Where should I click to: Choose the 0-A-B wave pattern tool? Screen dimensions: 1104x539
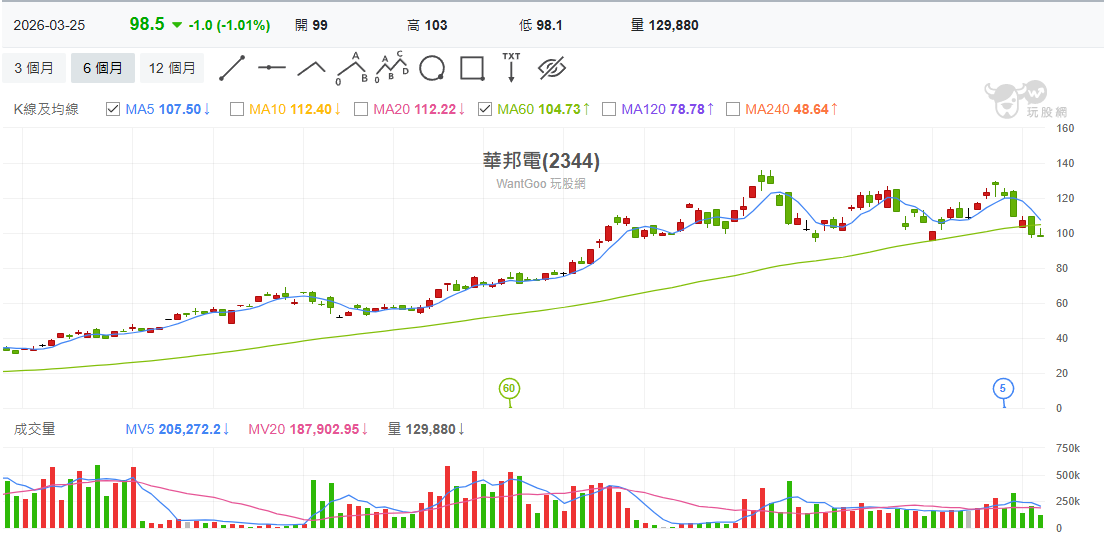351,68
